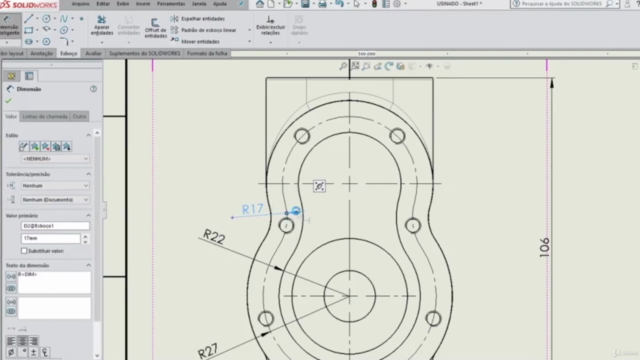The width and height of the screenshot is (640, 360).
Task: Open the Ferramentas menu
Action: pyautogui.click(x=171, y=4)
